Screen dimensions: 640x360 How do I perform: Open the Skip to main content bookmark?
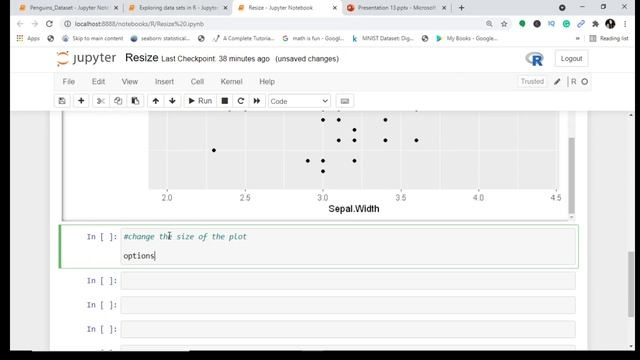(92, 38)
